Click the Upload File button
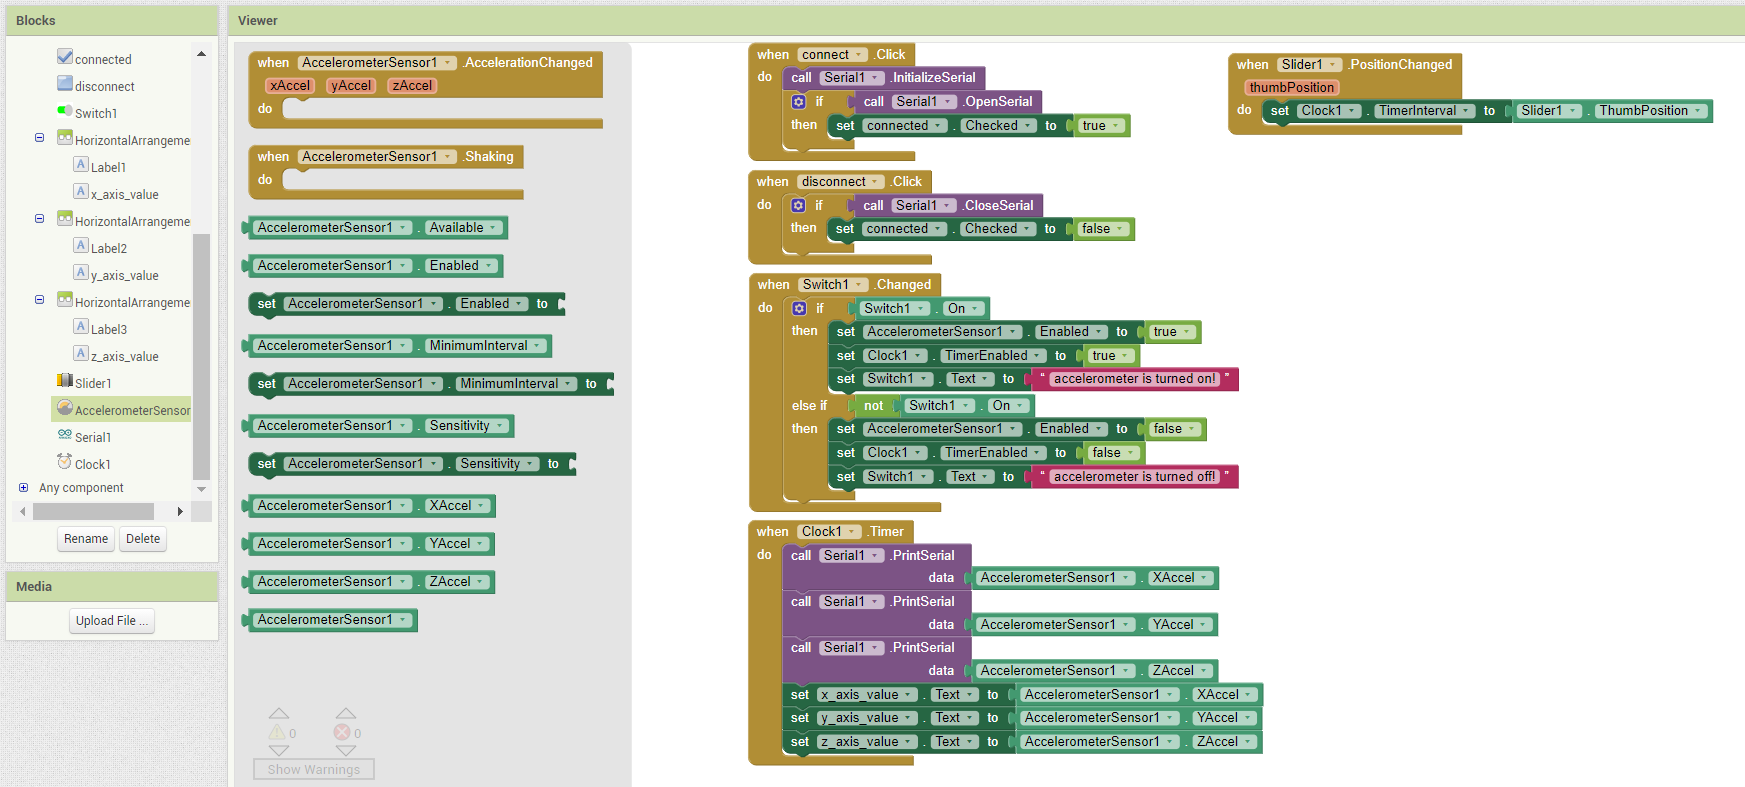 click(x=112, y=621)
